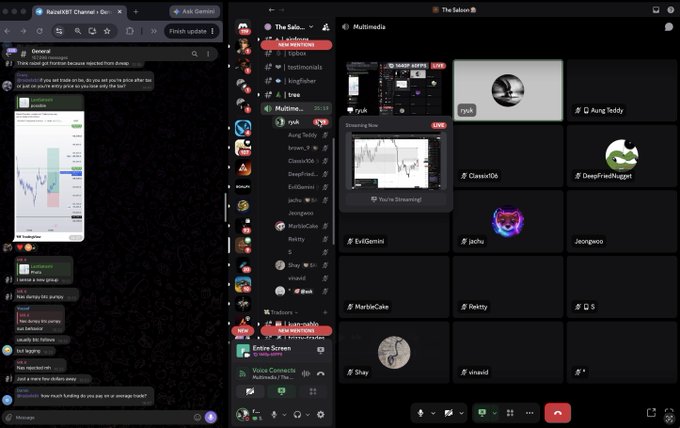Jump to bottom NEW MENTIONS pill
Viewport: 680px width, 428px height.
296,330
